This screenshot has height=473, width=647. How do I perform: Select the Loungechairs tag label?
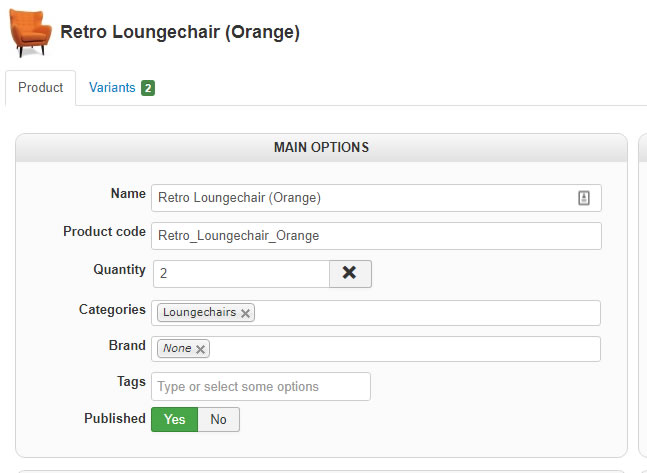199,313
